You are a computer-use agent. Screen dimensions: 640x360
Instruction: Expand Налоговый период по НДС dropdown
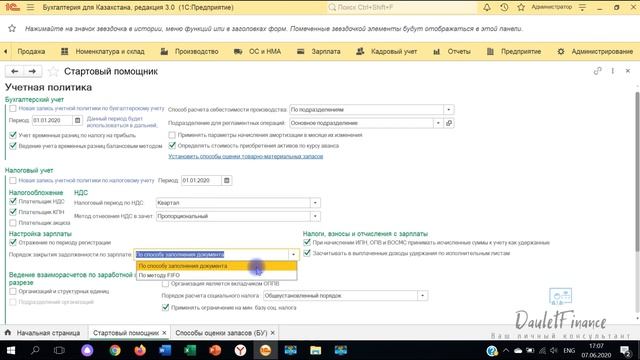coord(315,203)
